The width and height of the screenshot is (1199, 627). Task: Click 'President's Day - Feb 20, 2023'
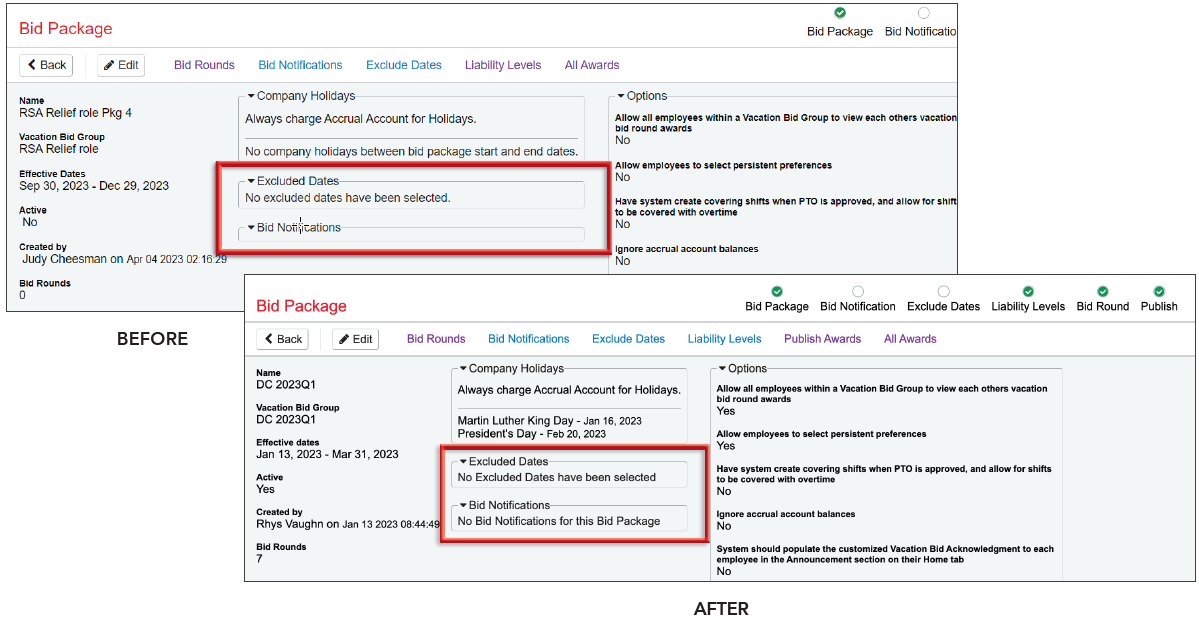[531, 434]
